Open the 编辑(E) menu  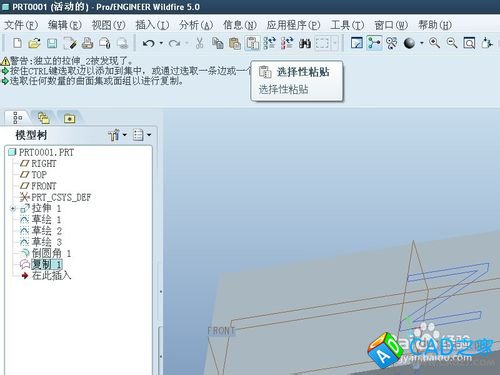point(65,25)
